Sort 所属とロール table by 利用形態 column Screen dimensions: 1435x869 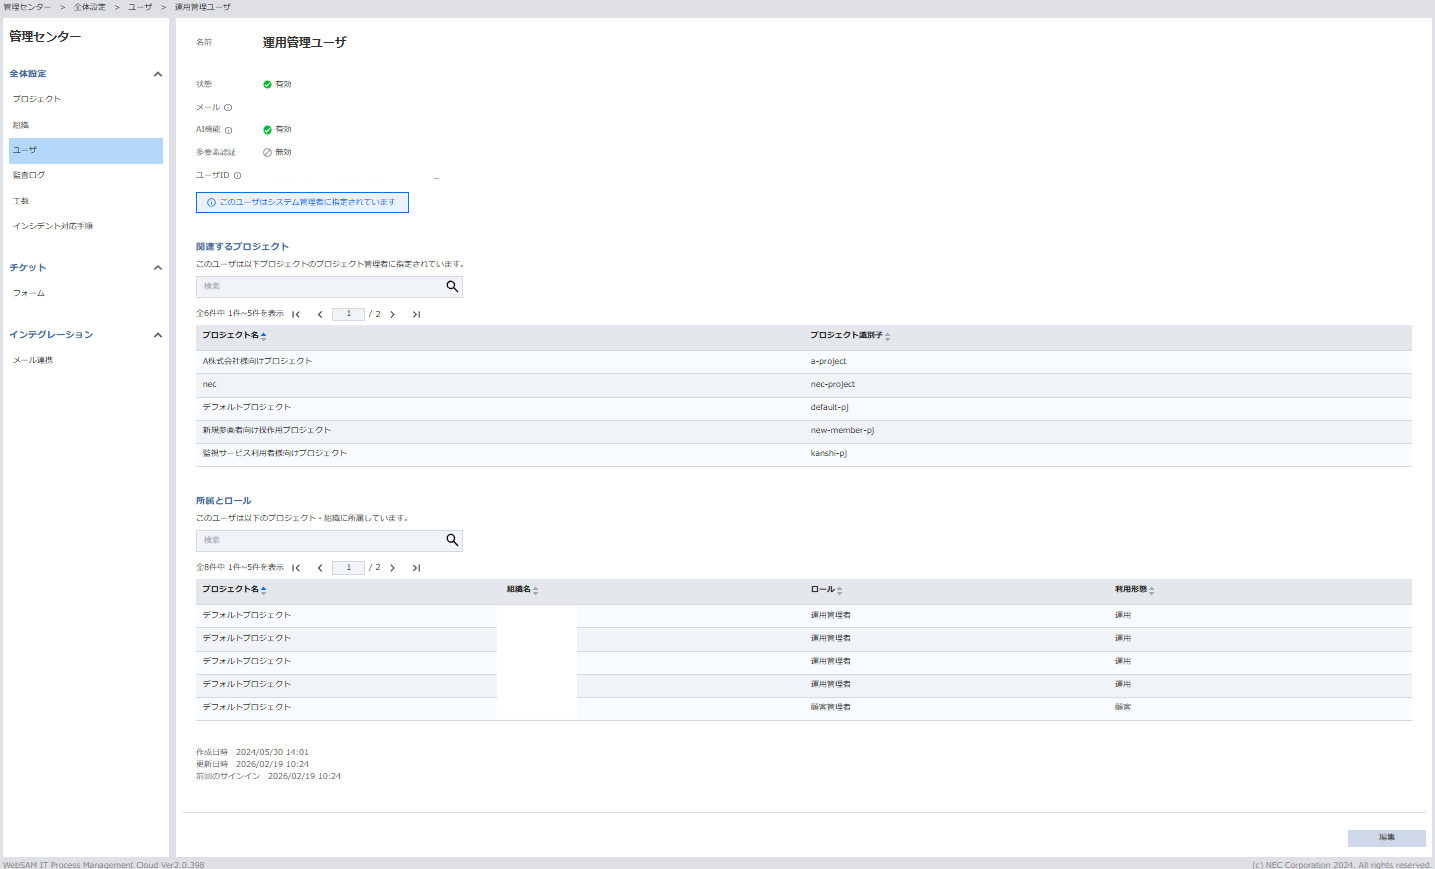coord(1151,590)
